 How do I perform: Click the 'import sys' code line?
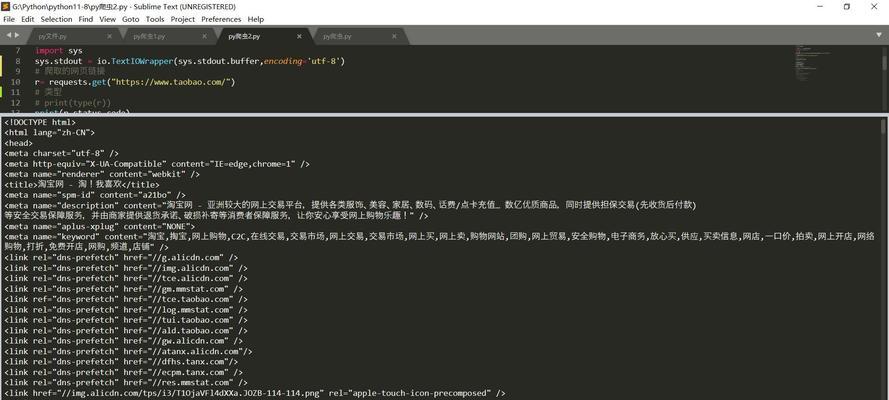58,50
